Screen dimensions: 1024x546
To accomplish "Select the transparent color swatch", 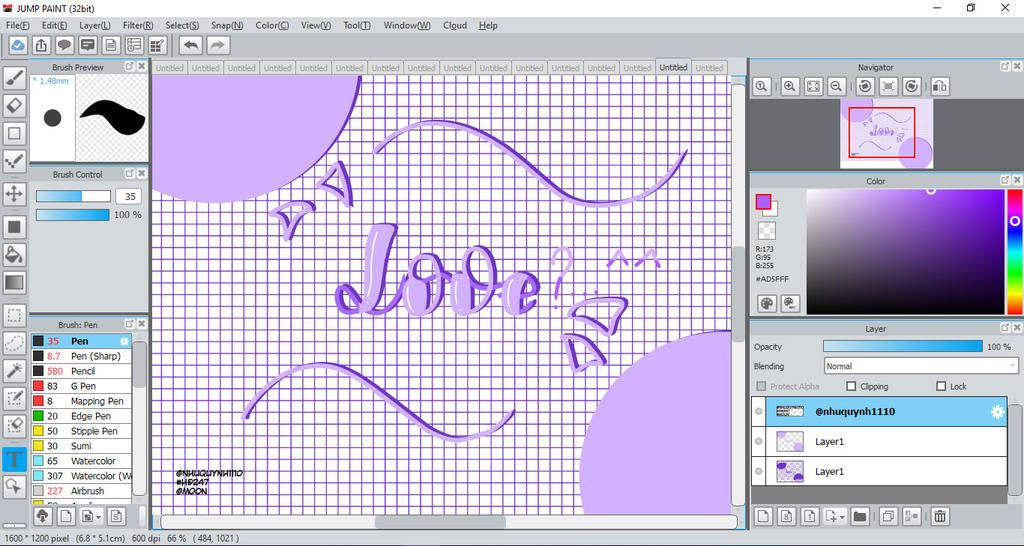I will [x=767, y=231].
